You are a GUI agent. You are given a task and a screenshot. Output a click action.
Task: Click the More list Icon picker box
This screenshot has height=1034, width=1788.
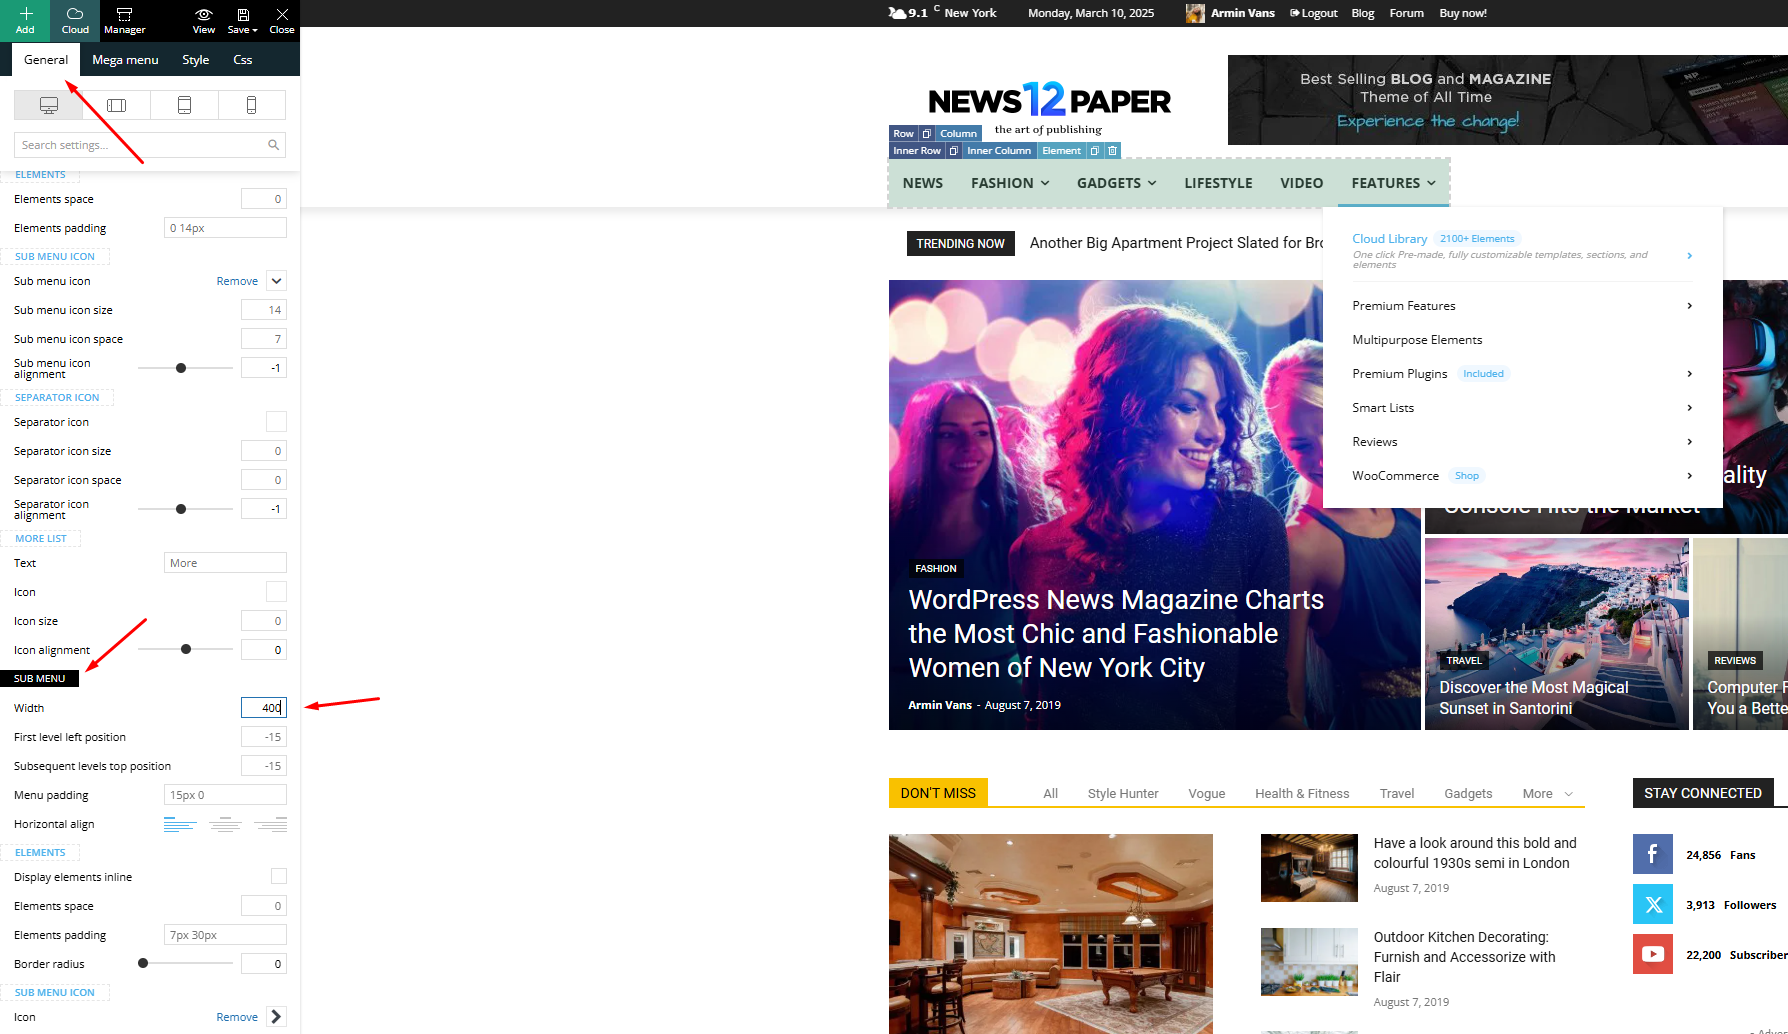point(276,592)
